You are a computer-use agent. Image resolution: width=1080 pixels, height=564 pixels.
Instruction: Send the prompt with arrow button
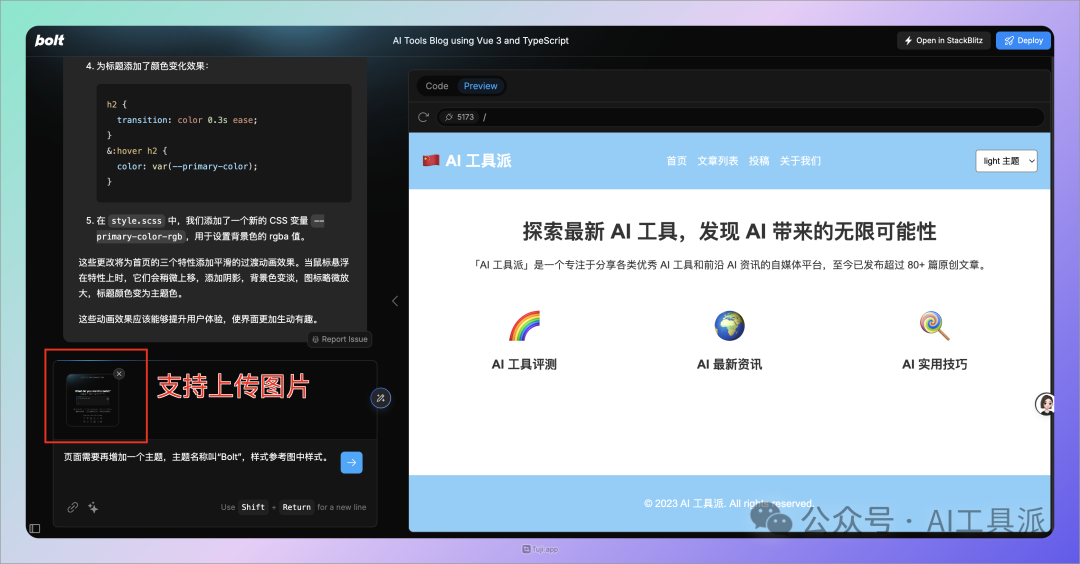click(x=351, y=463)
